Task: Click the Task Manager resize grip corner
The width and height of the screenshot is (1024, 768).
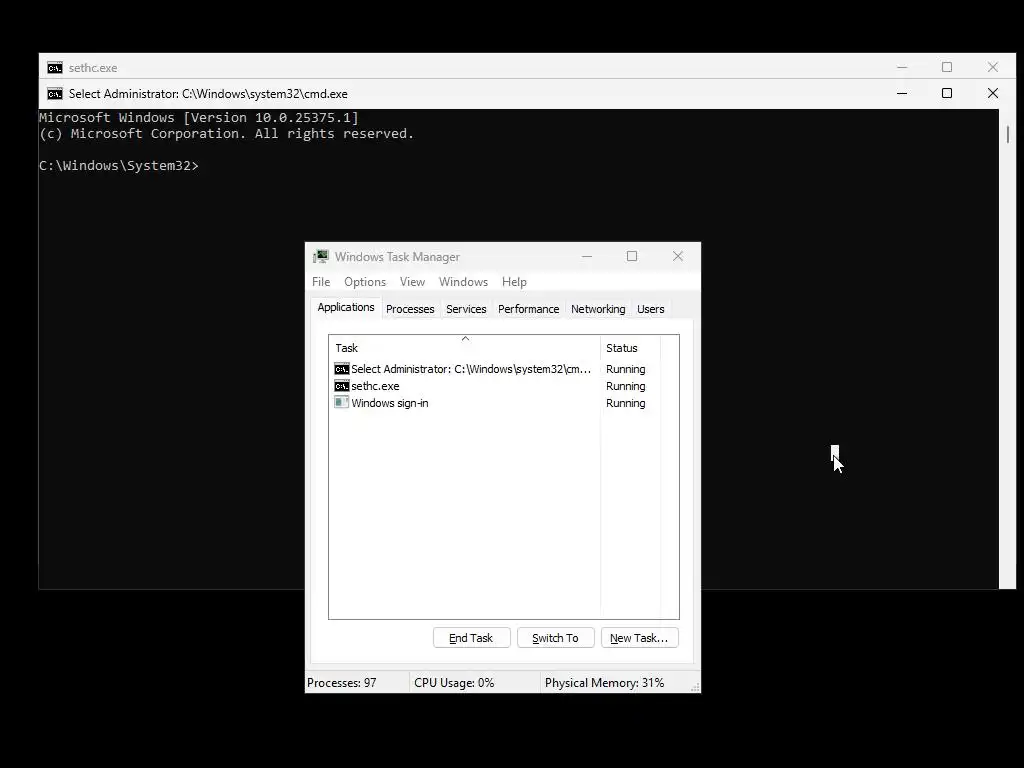Action: (x=695, y=686)
